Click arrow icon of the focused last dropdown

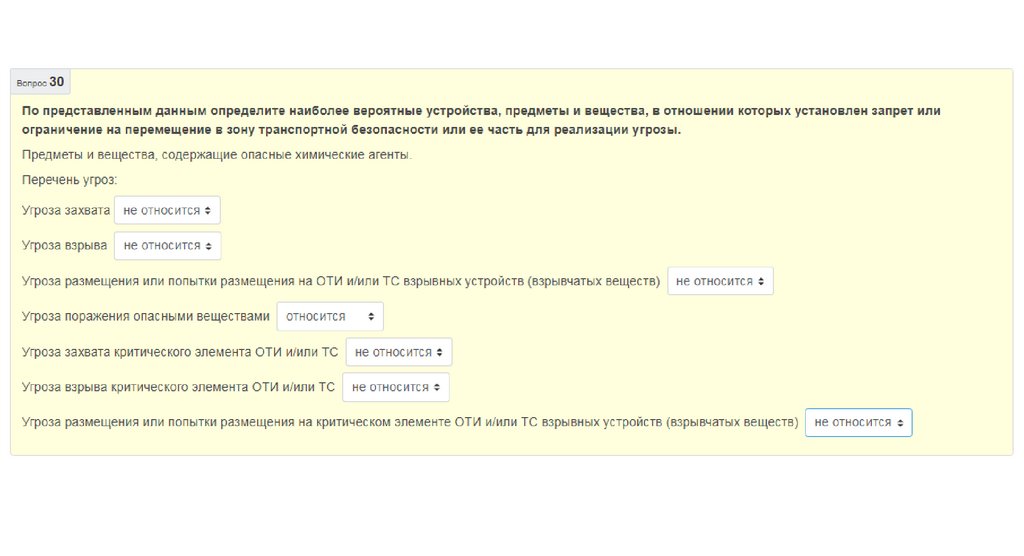coord(900,423)
